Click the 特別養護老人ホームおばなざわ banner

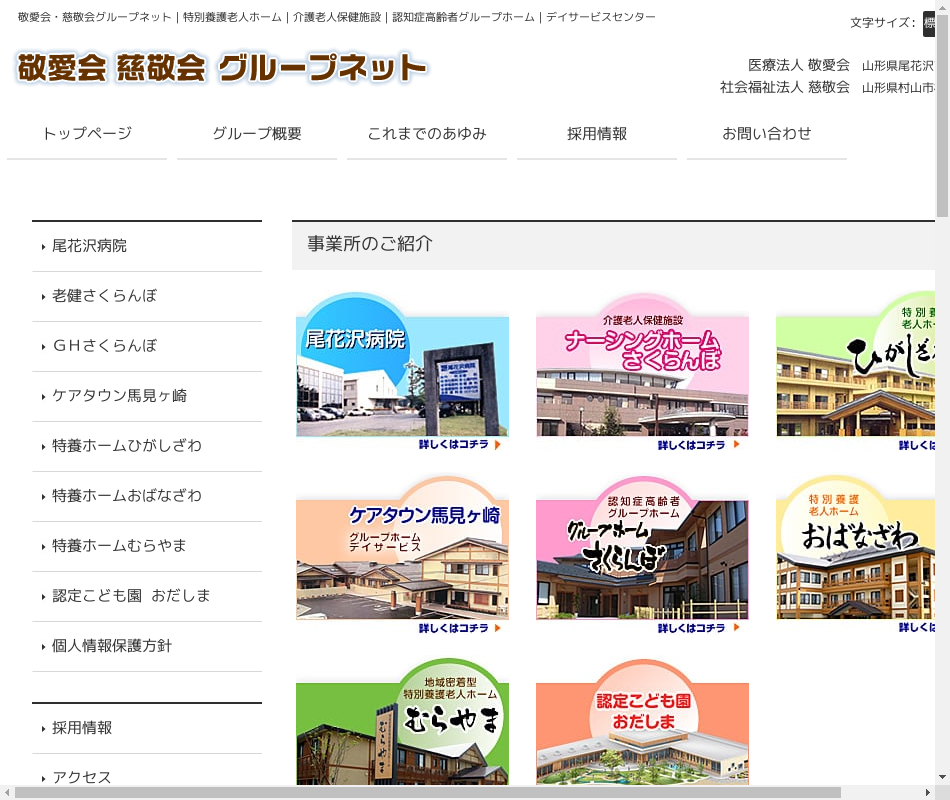pyautogui.click(x=856, y=555)
